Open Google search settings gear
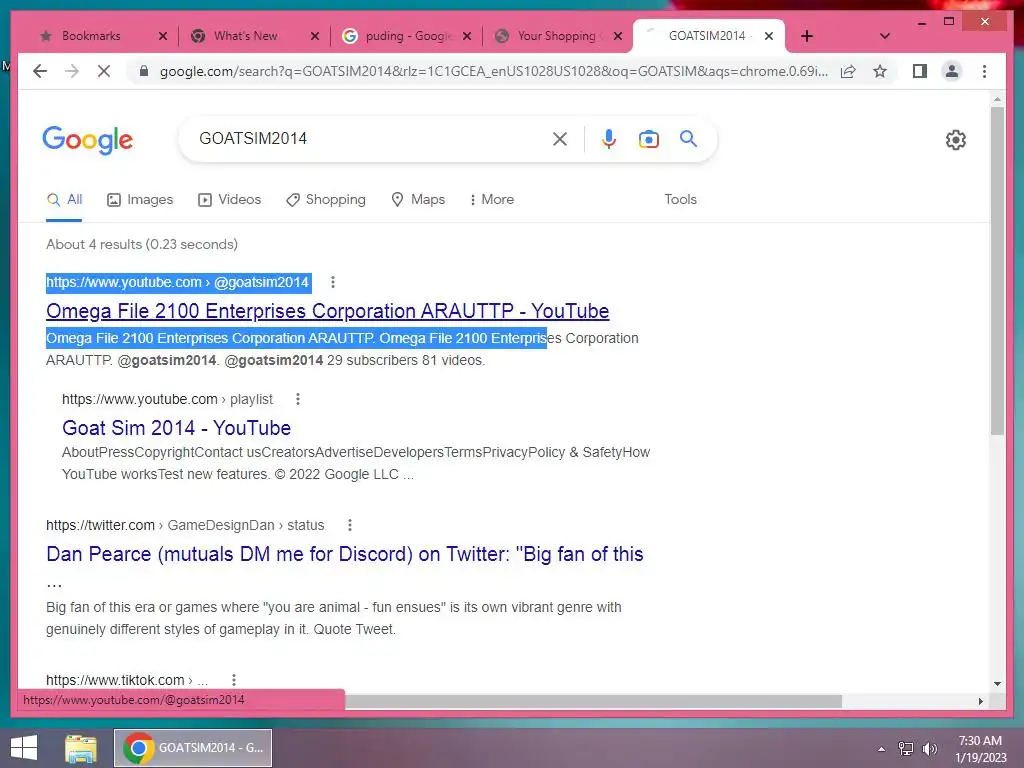This screenshot has width=1024, height=768. [955, 140]
